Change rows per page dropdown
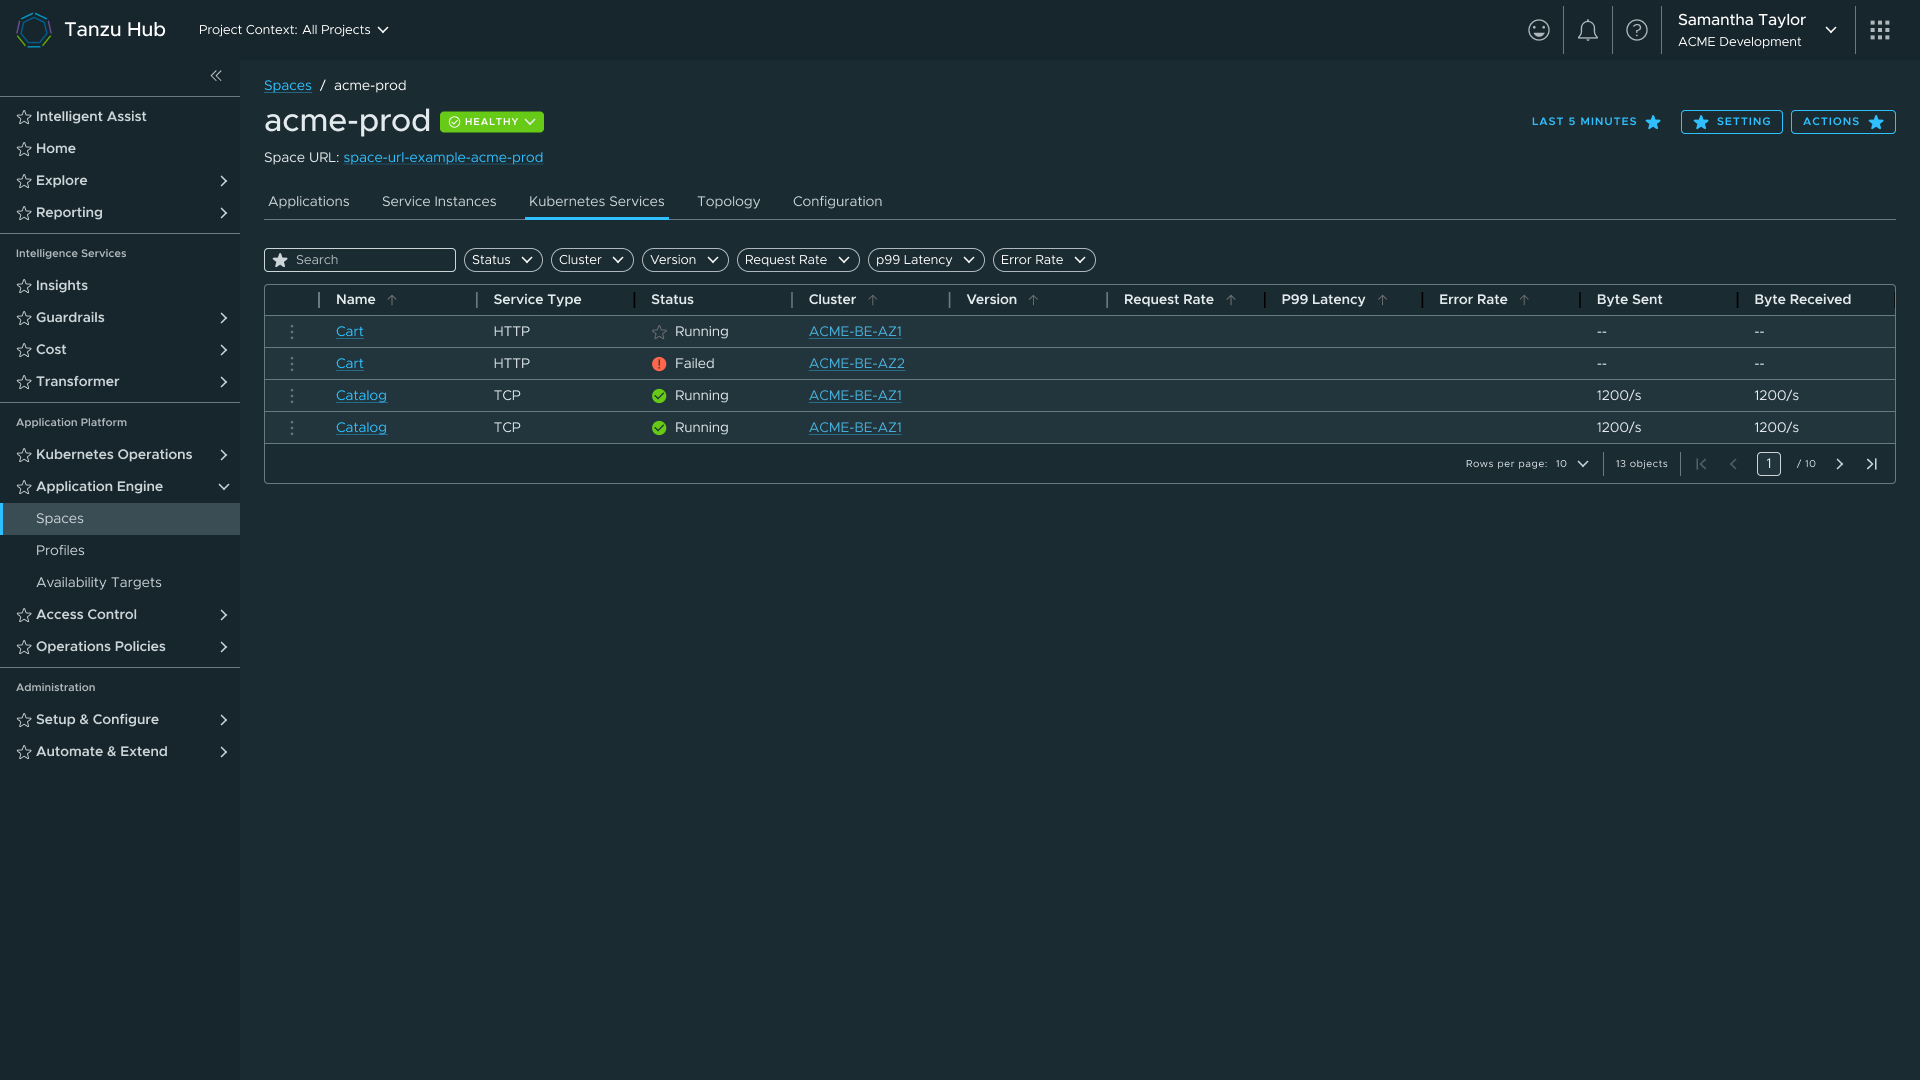 click(1572, 464)
